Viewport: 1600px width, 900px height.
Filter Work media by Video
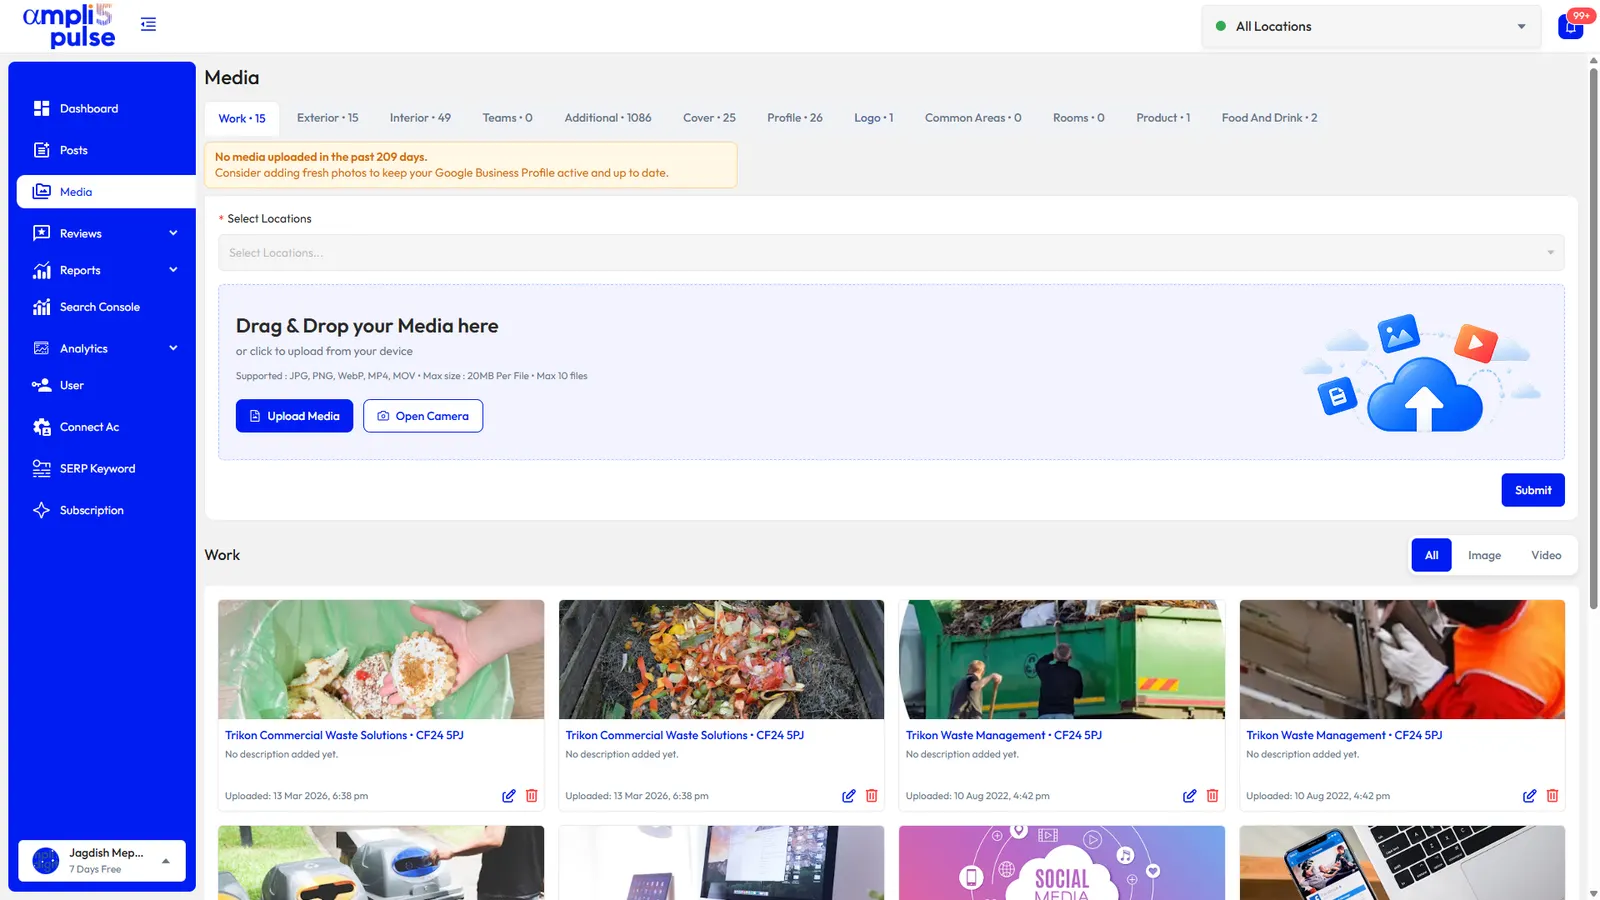(x=1546, y=555)
